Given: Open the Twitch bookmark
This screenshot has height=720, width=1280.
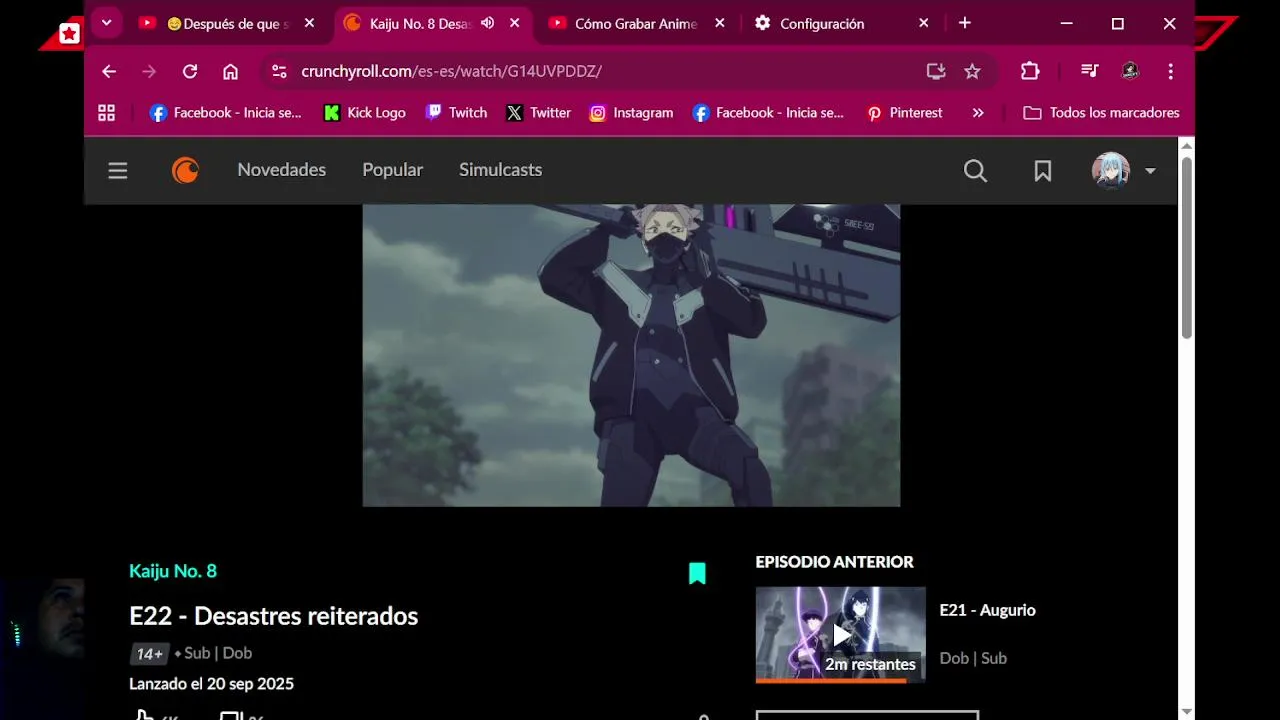Looking at the screenshot, I should coord(456,113).
